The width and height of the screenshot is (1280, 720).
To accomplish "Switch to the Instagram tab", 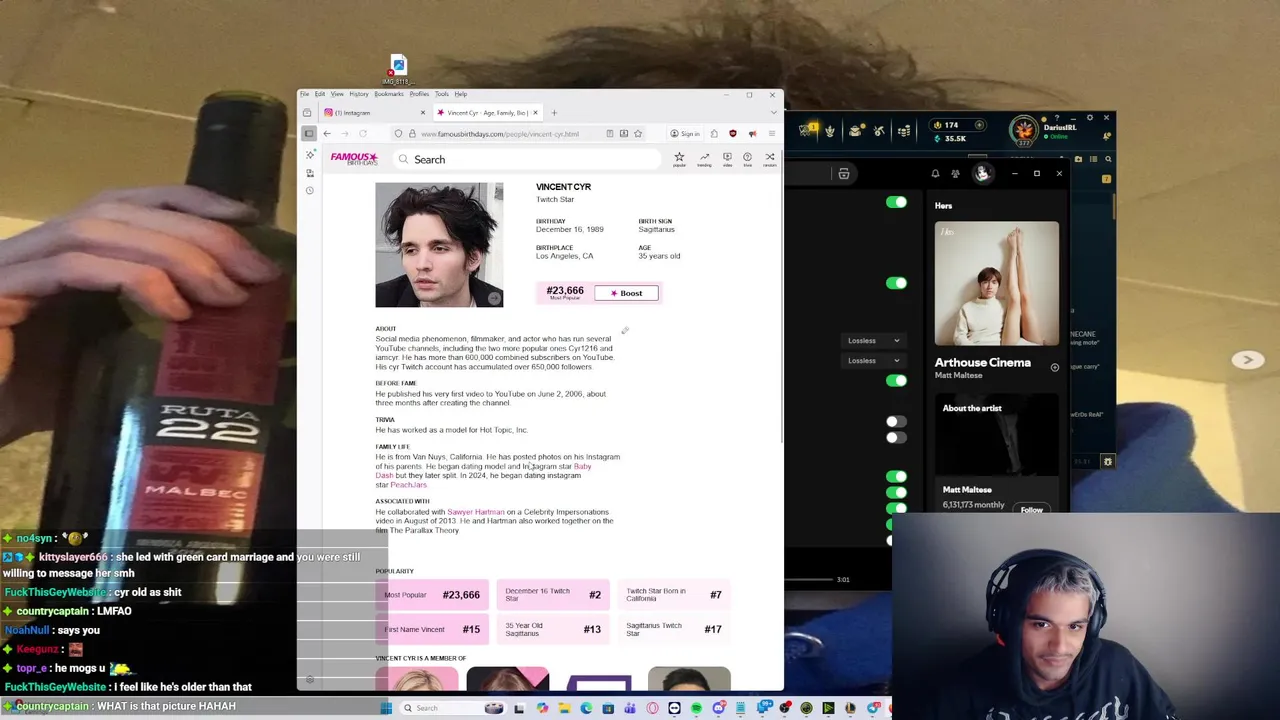I will coord(374,112).
